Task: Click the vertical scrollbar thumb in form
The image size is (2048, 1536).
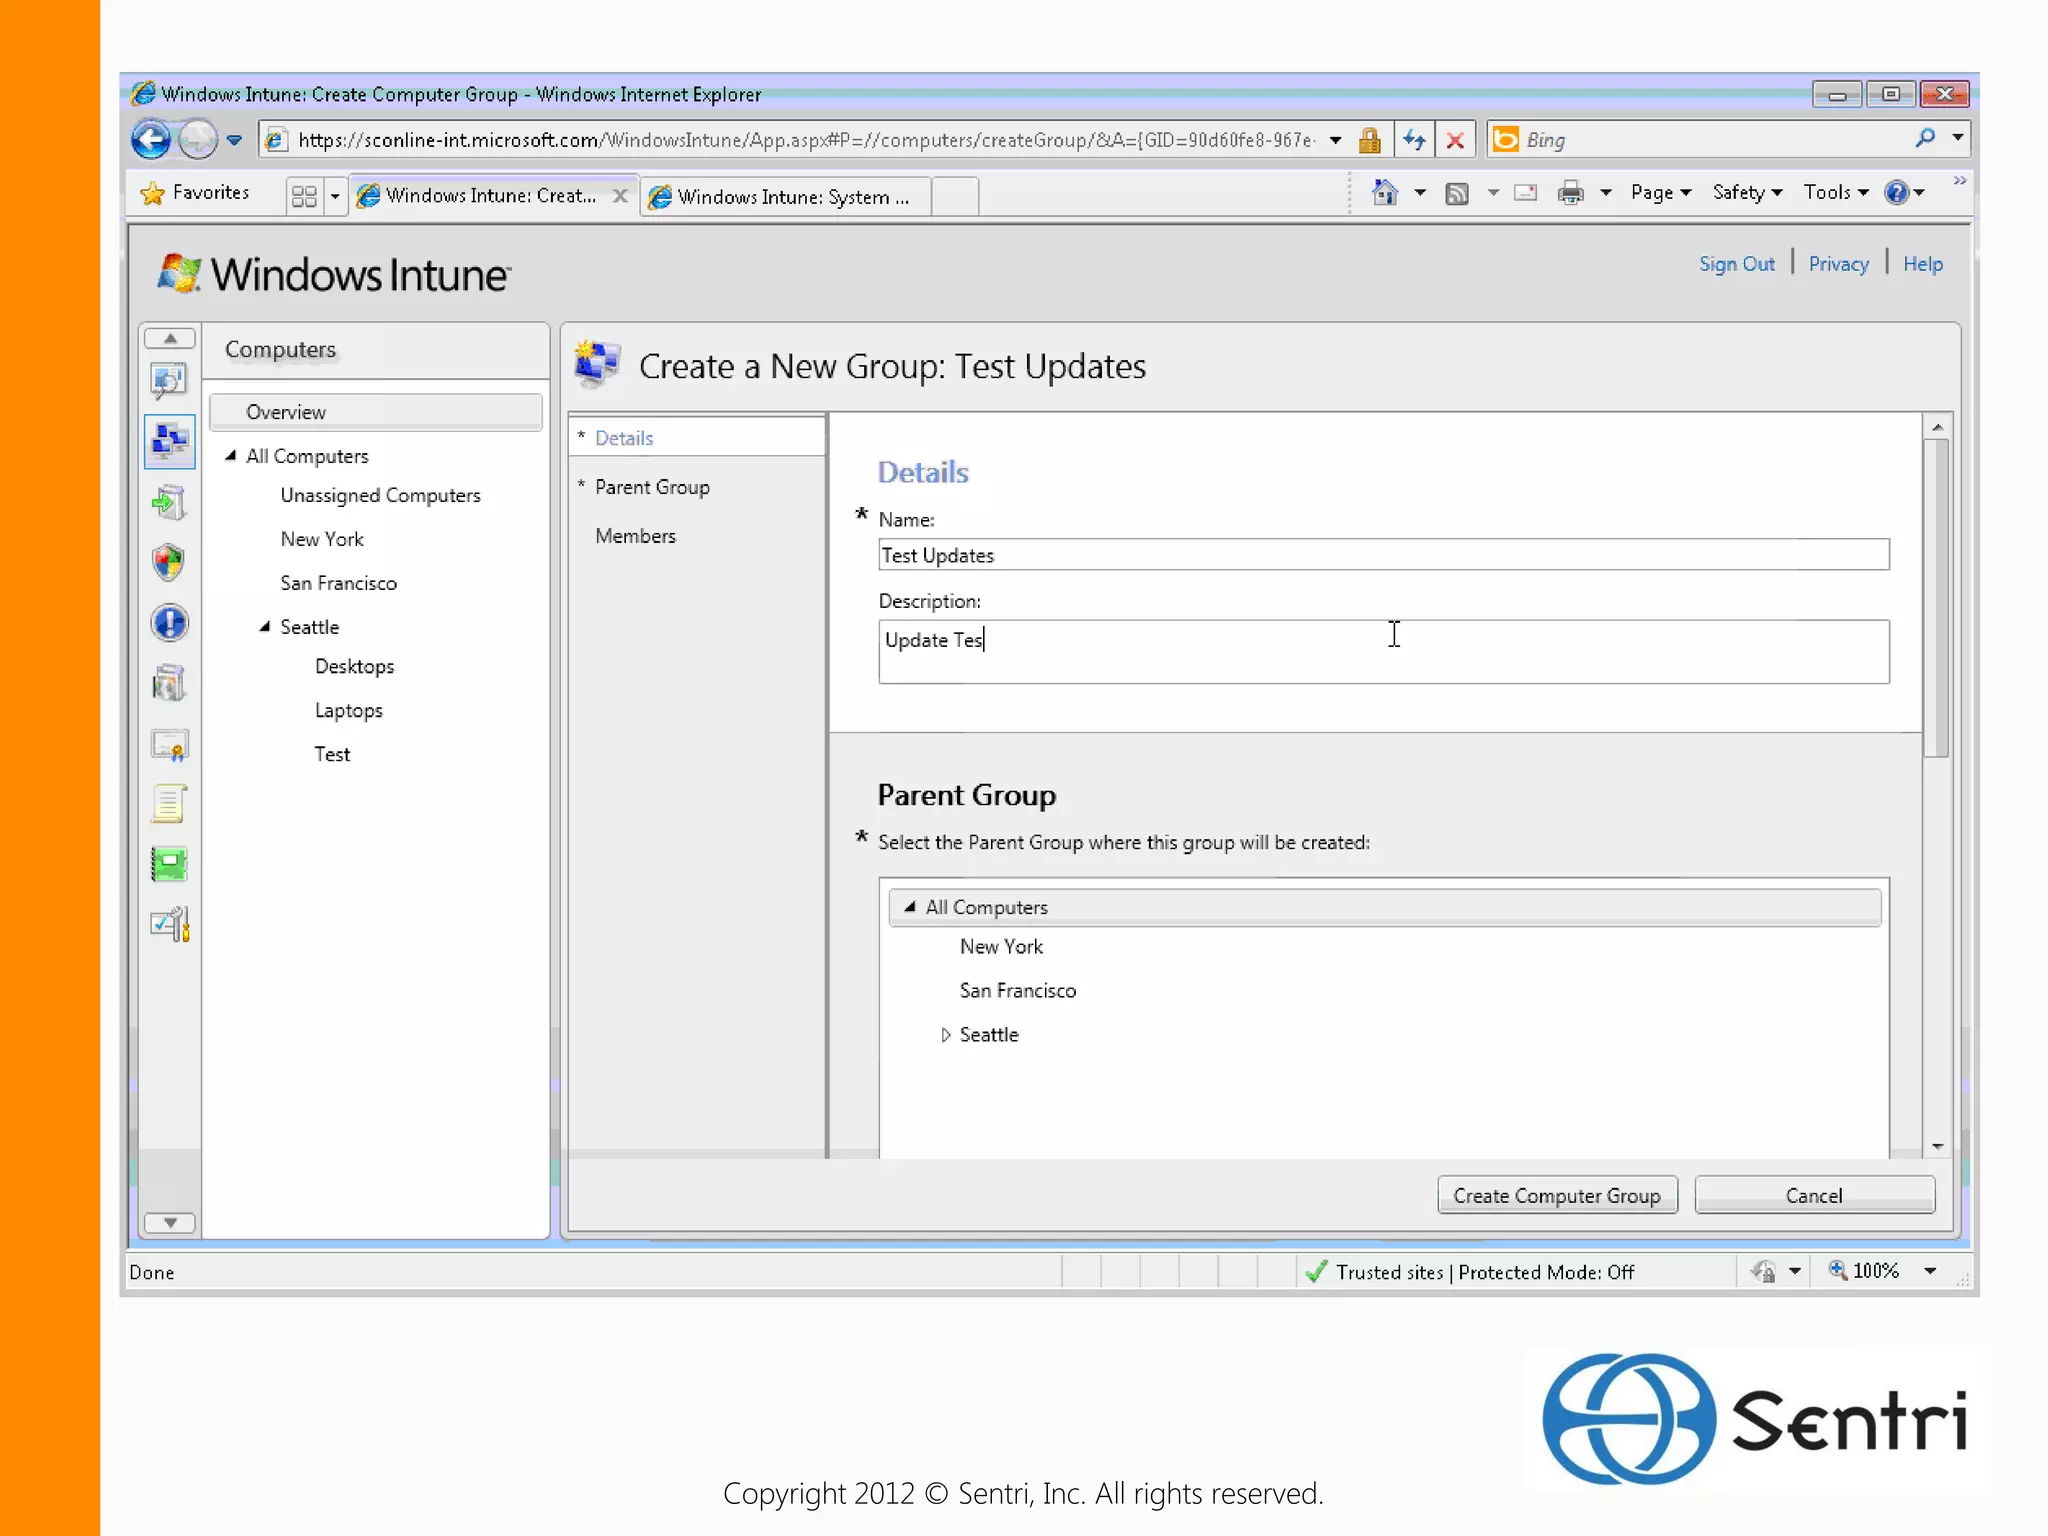Action: pos(1937,600)
